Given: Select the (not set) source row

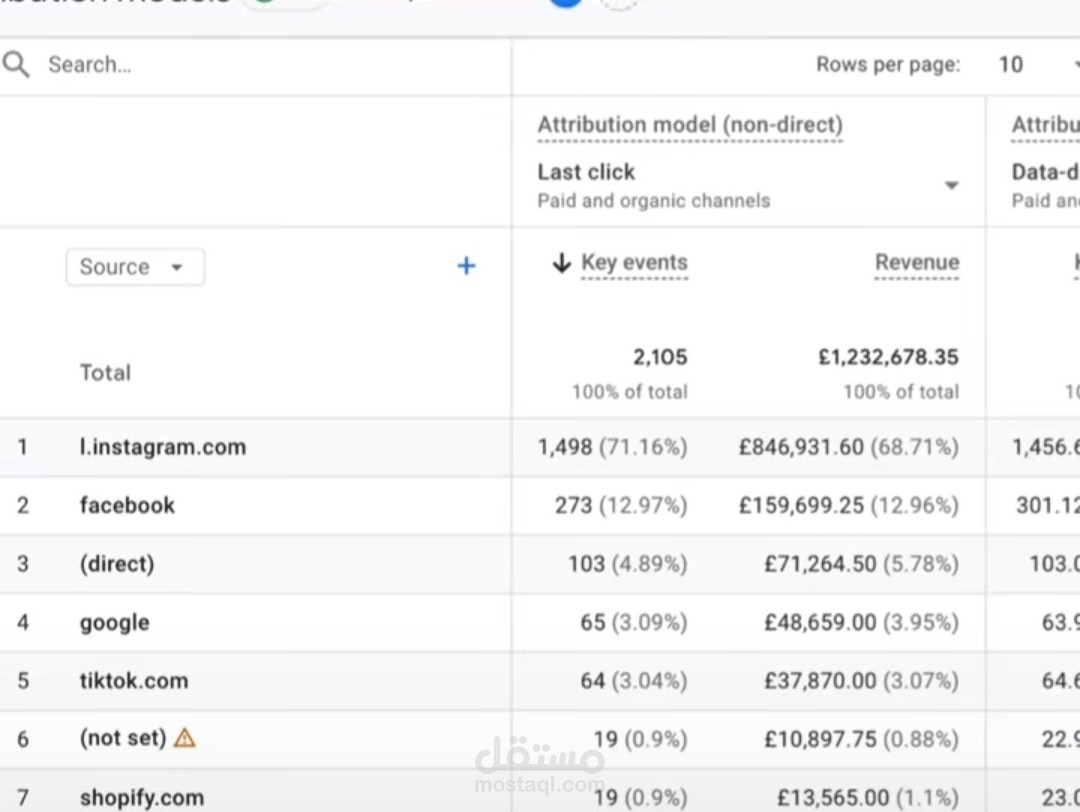Looking at the screenshot, I should click(123, 738).
